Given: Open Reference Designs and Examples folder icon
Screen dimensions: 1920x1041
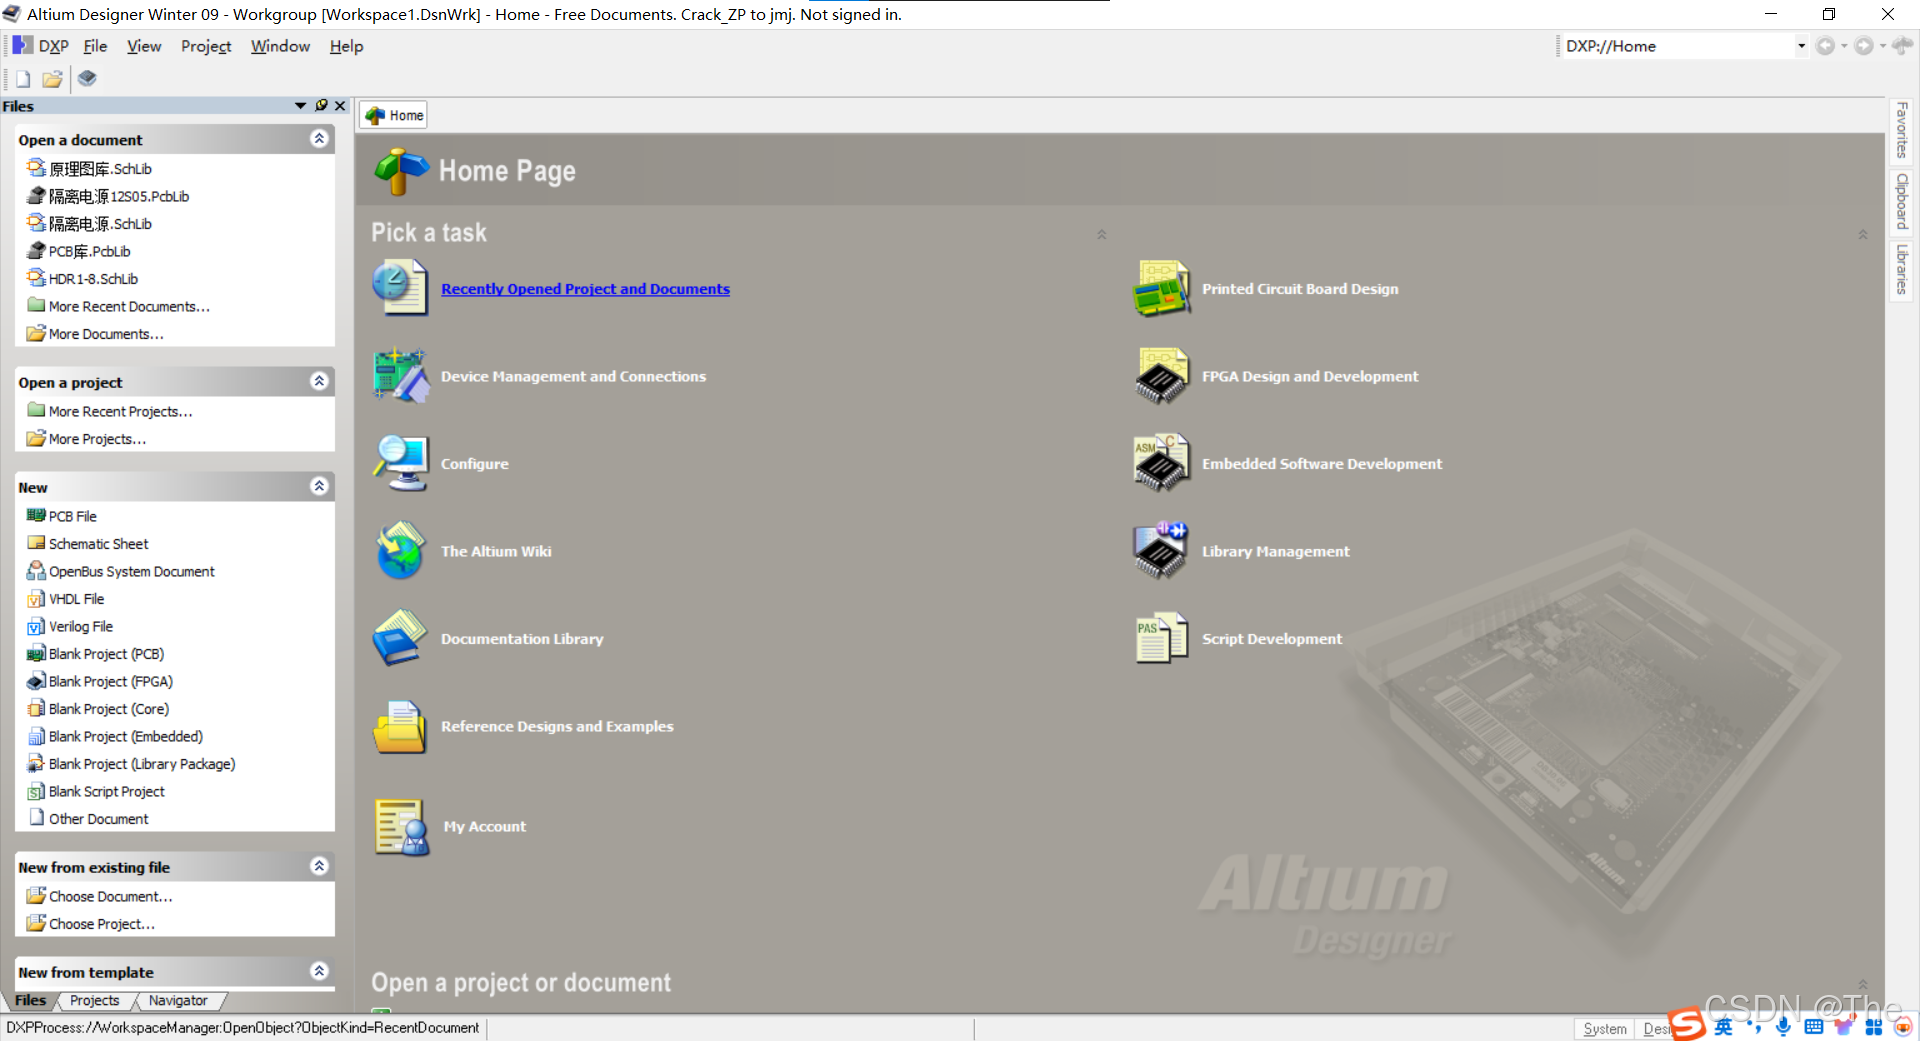Looking at the screenshot, I should [x=401, y=726].
